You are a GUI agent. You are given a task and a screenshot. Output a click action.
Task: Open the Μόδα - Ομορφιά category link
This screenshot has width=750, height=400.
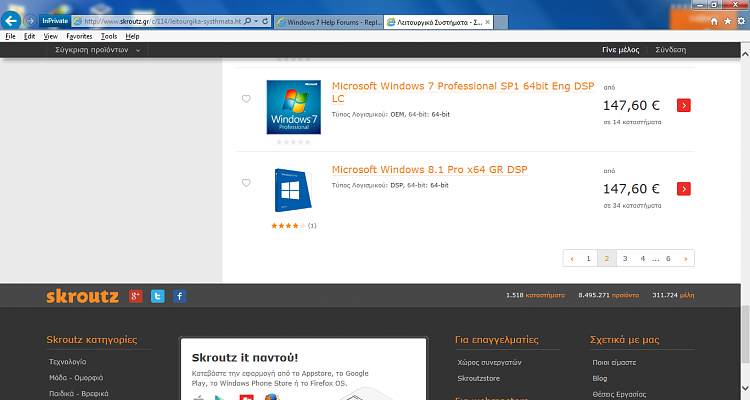(x=76, y=378)
